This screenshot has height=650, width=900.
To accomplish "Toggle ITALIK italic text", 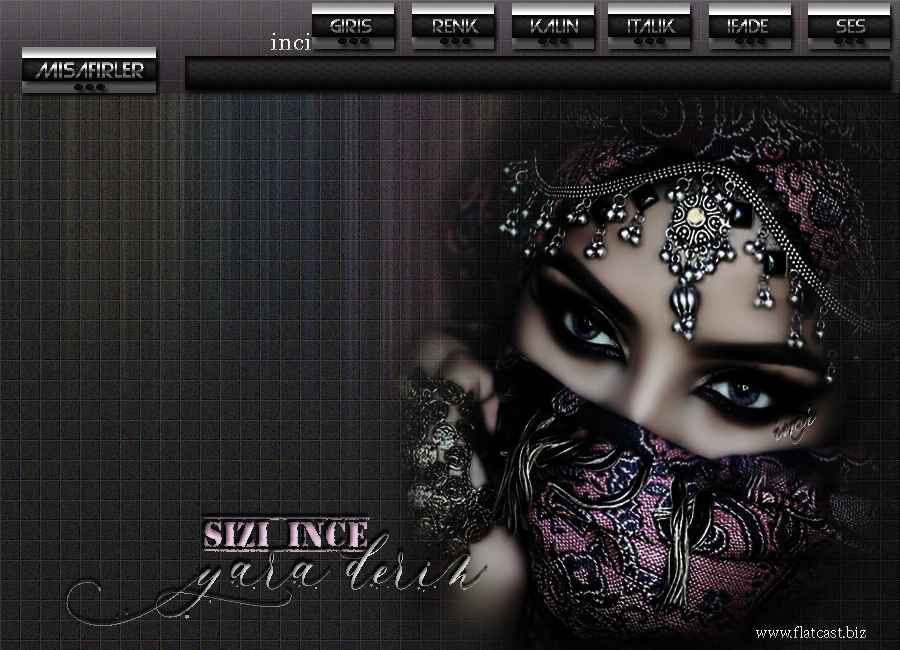I will [650, 26].
